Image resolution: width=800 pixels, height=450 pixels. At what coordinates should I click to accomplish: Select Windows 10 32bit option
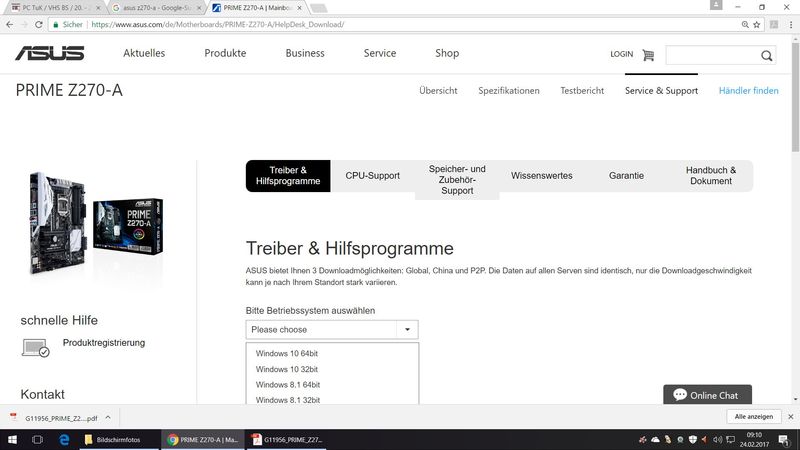click(287, 369)
